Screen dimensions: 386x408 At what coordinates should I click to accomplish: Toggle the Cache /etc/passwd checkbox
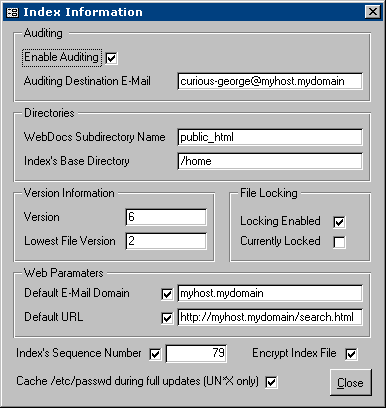click(271, 382)
